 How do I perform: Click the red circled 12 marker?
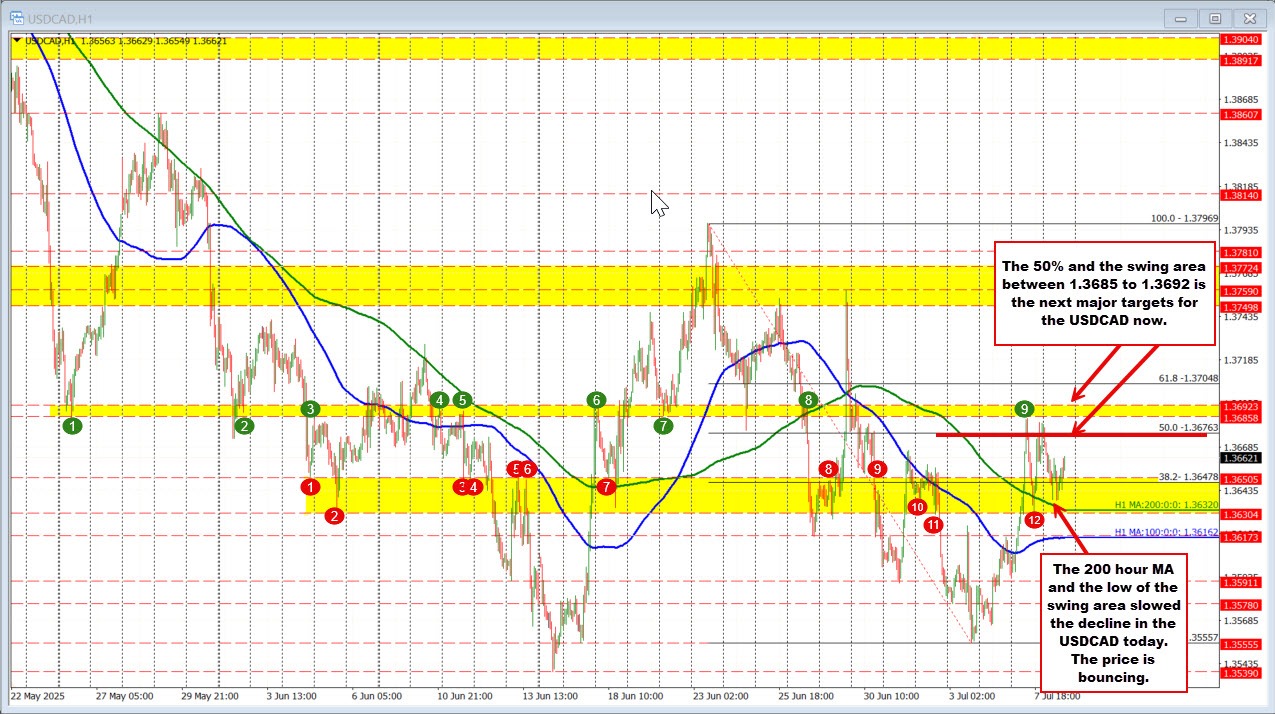pyautogui.click(x=1035, y=519)
